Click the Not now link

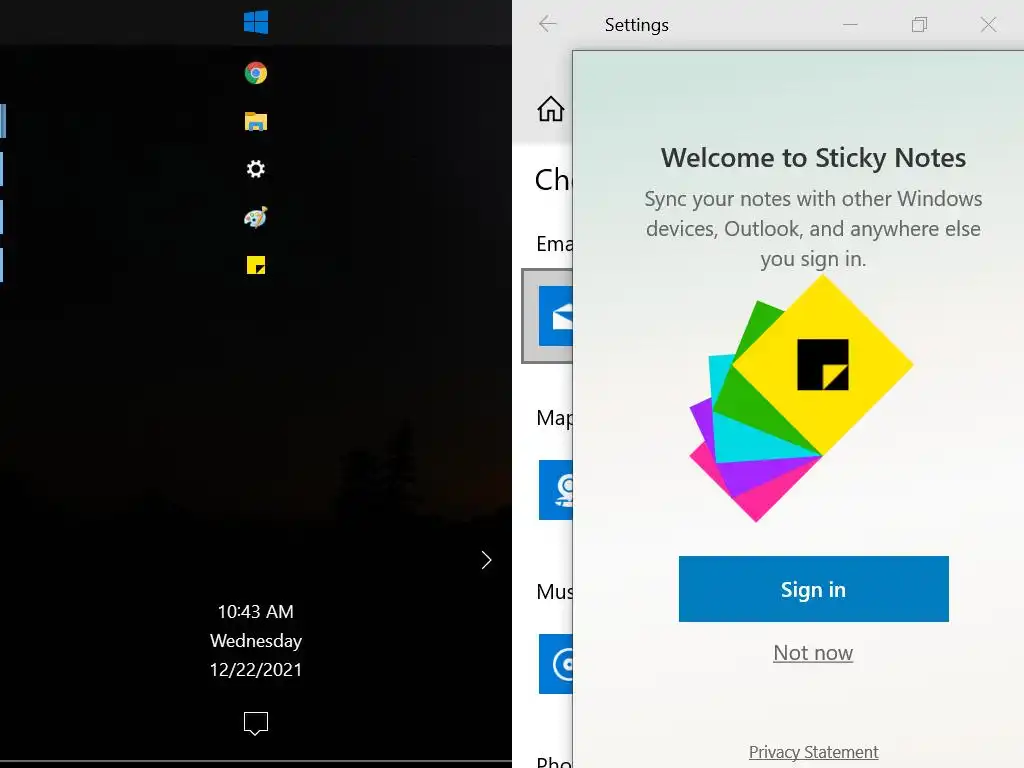(x=813, y=652)
